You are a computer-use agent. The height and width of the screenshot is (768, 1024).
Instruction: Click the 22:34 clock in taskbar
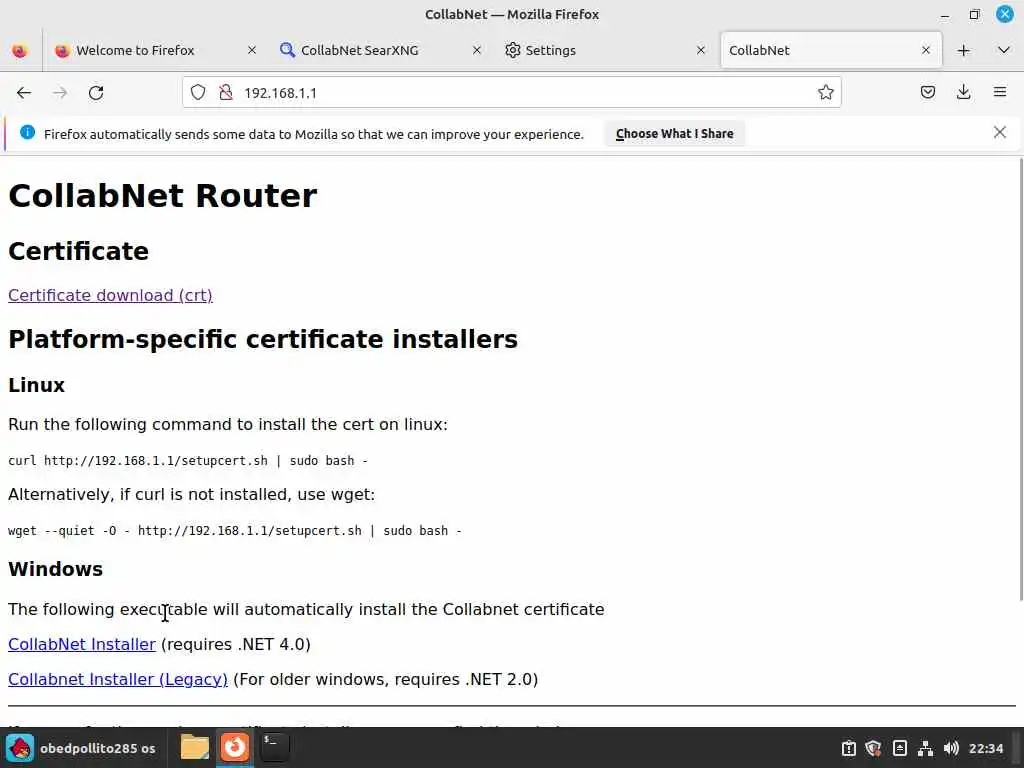985,748
